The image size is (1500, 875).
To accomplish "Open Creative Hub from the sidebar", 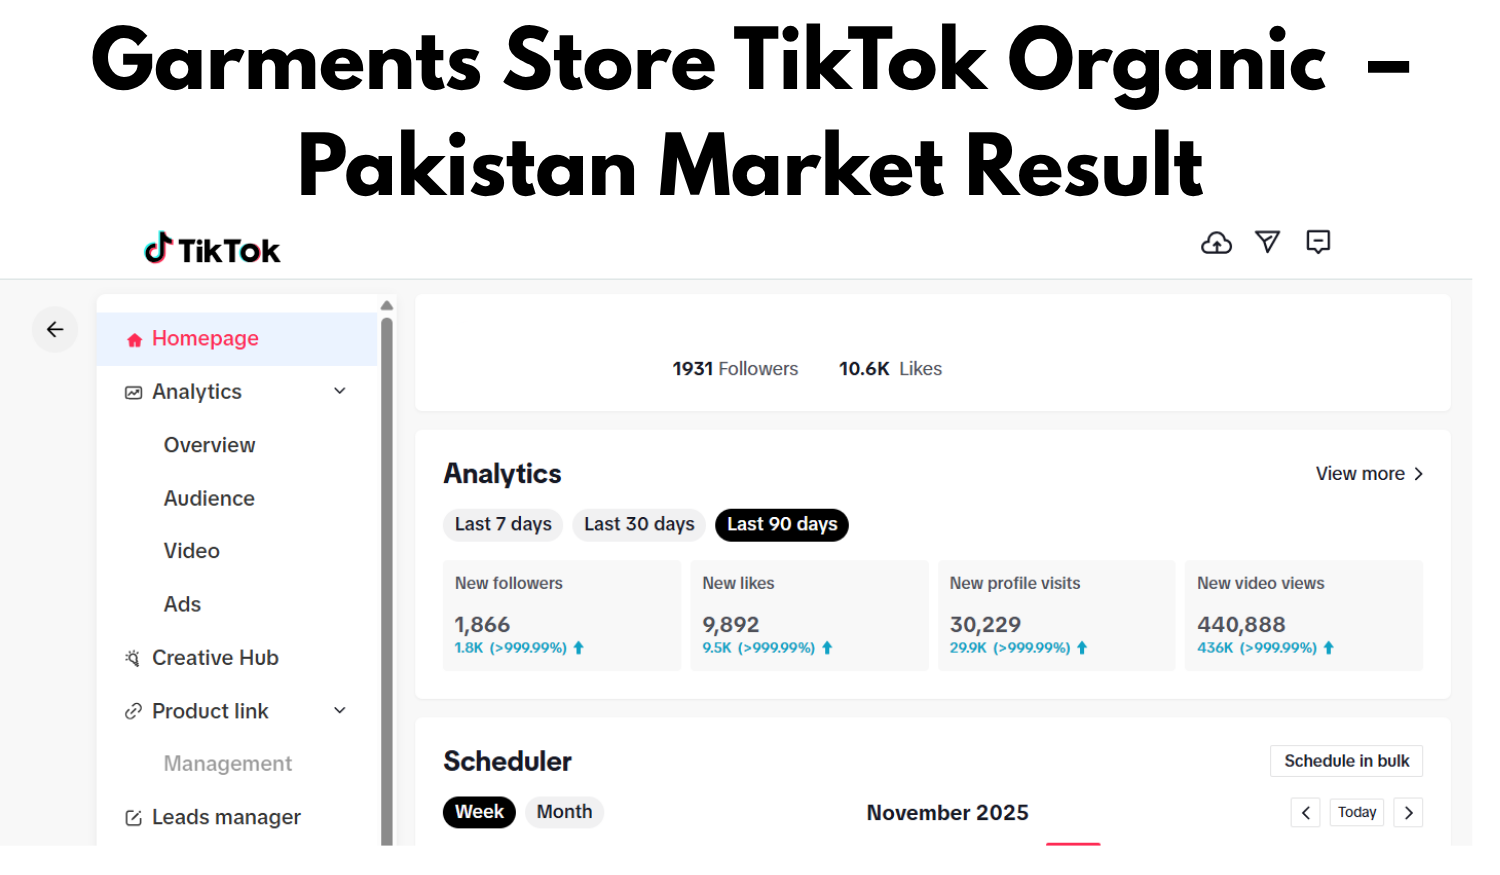I will coord(213,657).
